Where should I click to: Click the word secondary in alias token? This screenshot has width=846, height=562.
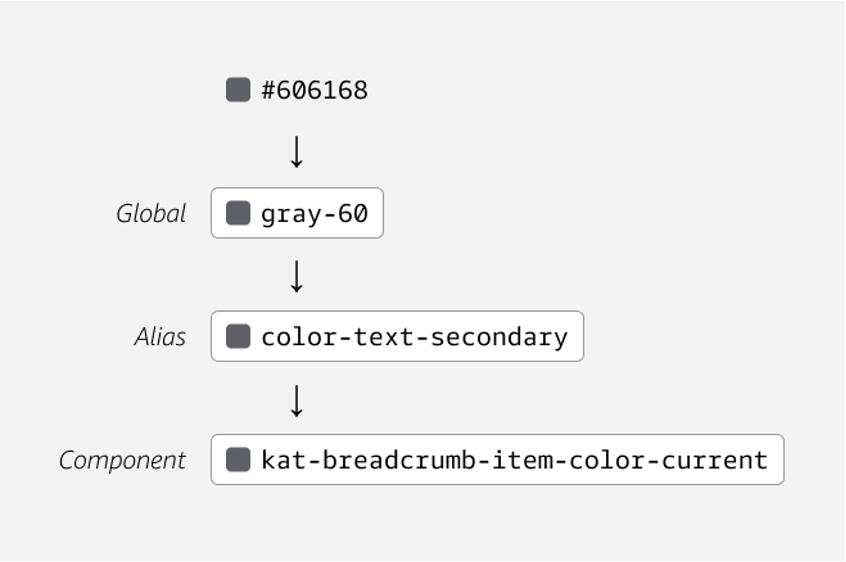pyautogui.click(x=499, y=339)
